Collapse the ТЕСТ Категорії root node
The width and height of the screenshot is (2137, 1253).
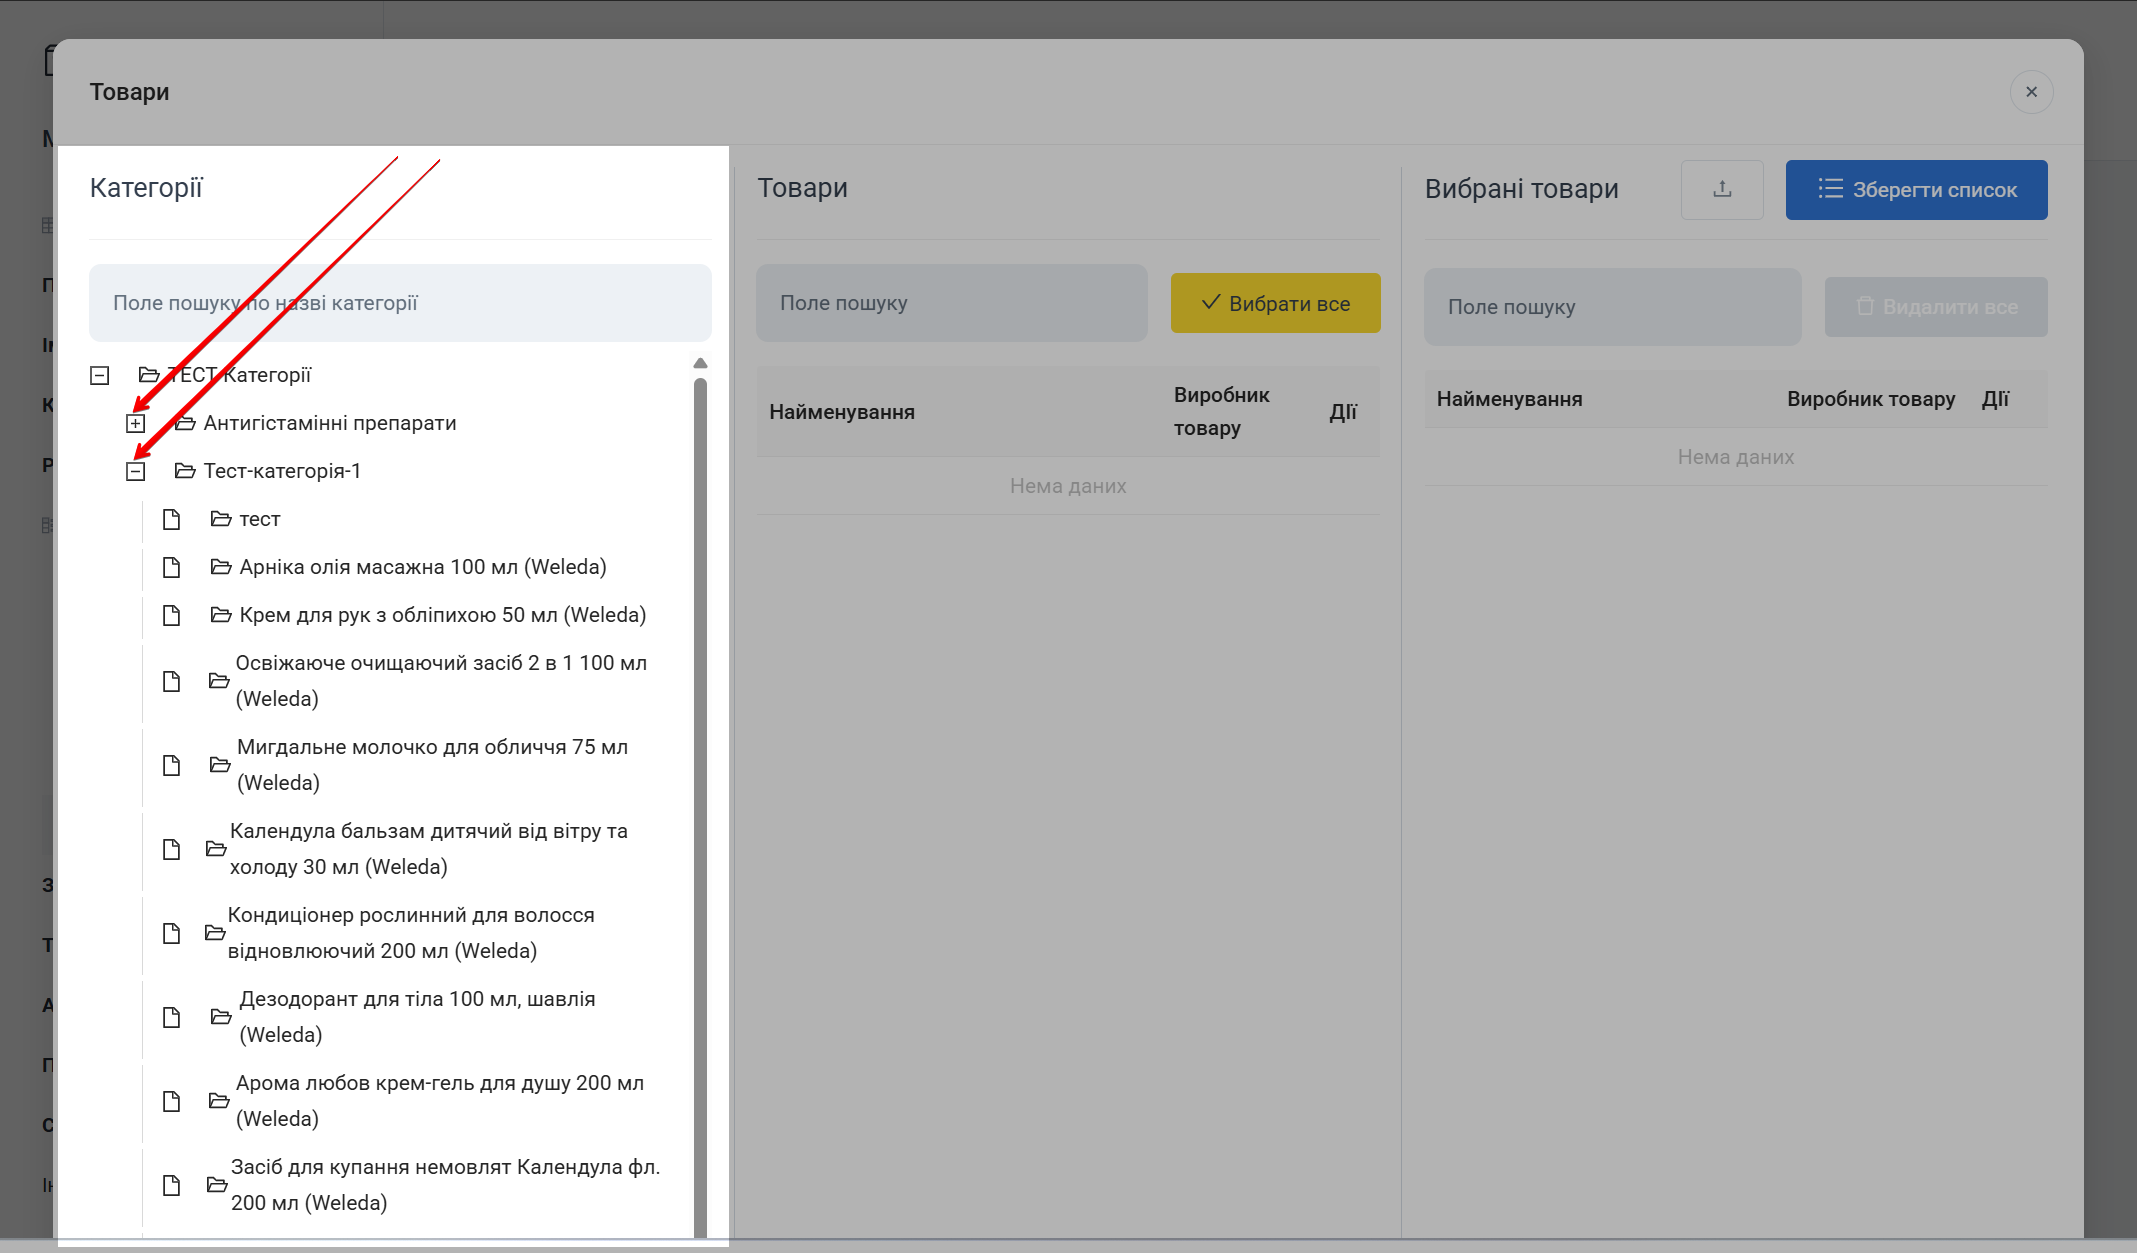[x=100, y=375]
